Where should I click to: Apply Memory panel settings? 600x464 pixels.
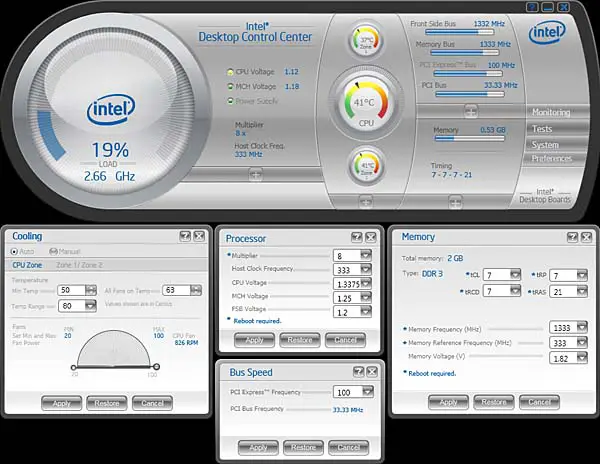point(448,402)
